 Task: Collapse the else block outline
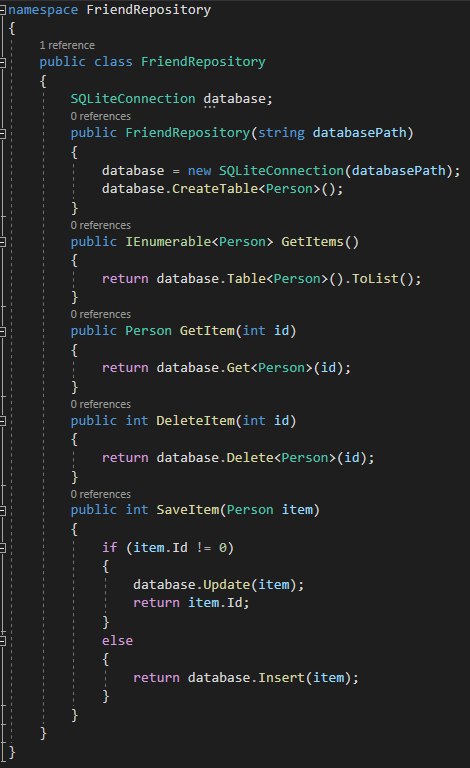2,641
